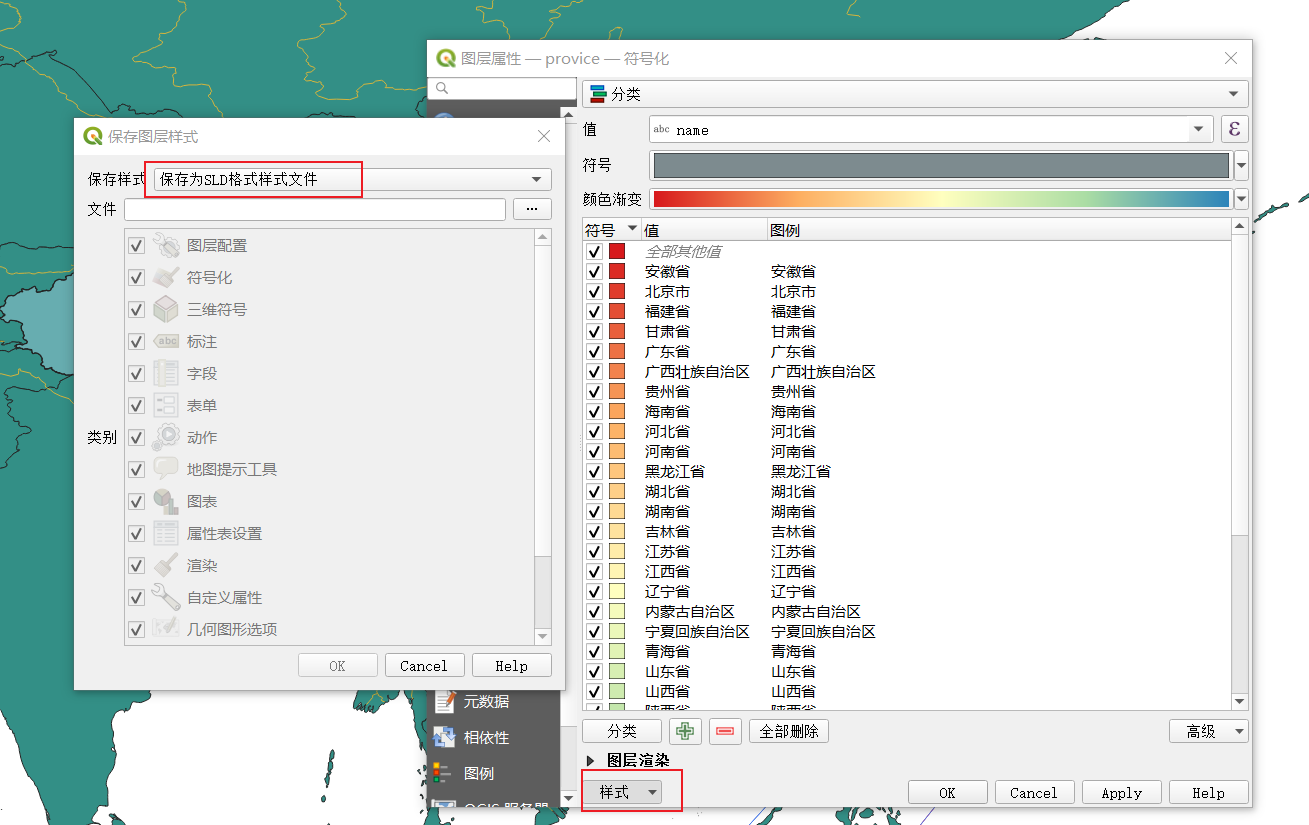Uncheck the 符号化 save category
Viewport: 1309px width, 825px height.
pos(136,277)
